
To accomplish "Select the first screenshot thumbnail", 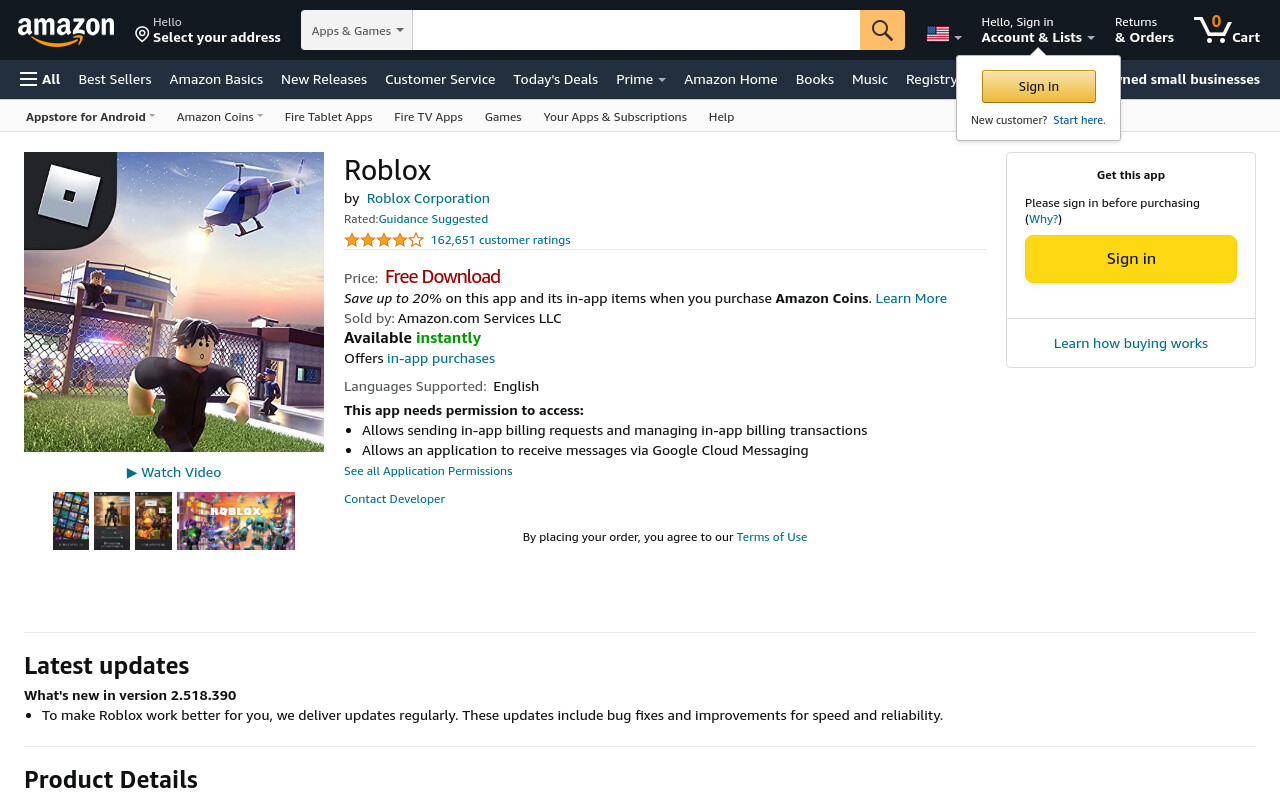I will 71,521.
